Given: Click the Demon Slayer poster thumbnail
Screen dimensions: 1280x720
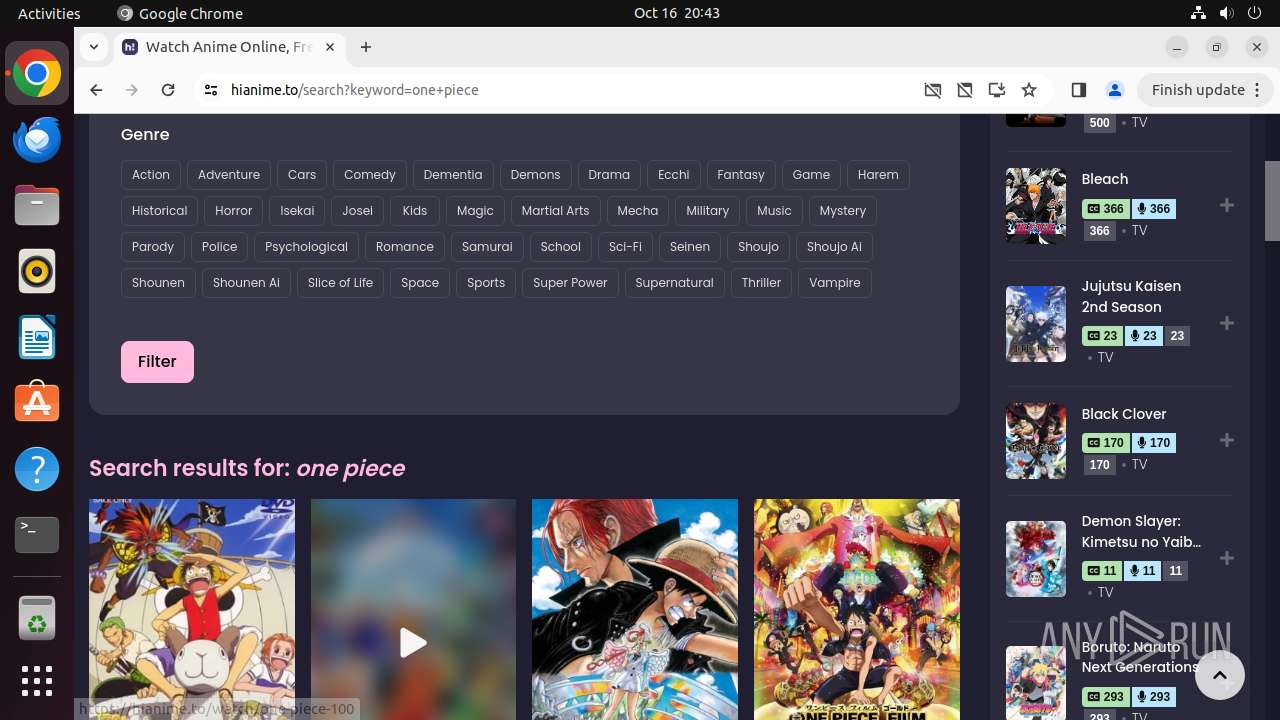Looking at the screenshot, I should click(x=1036, y=559).
